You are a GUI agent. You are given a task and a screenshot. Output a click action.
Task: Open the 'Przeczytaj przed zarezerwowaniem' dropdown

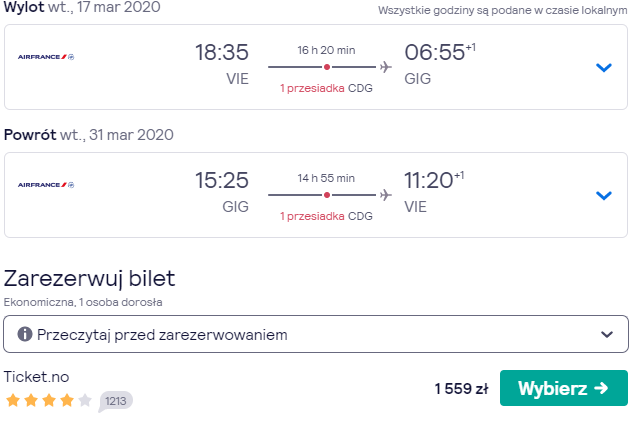coord(316,334)
